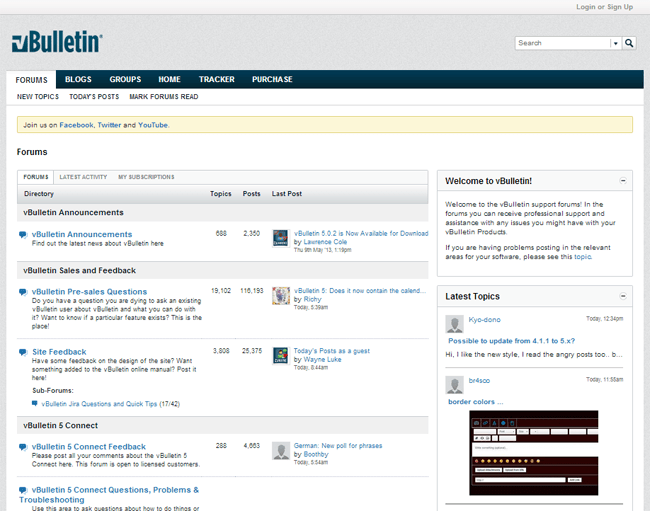
Task: Click Kyo-dono's default avatar icon
Action: pos(454,324)
